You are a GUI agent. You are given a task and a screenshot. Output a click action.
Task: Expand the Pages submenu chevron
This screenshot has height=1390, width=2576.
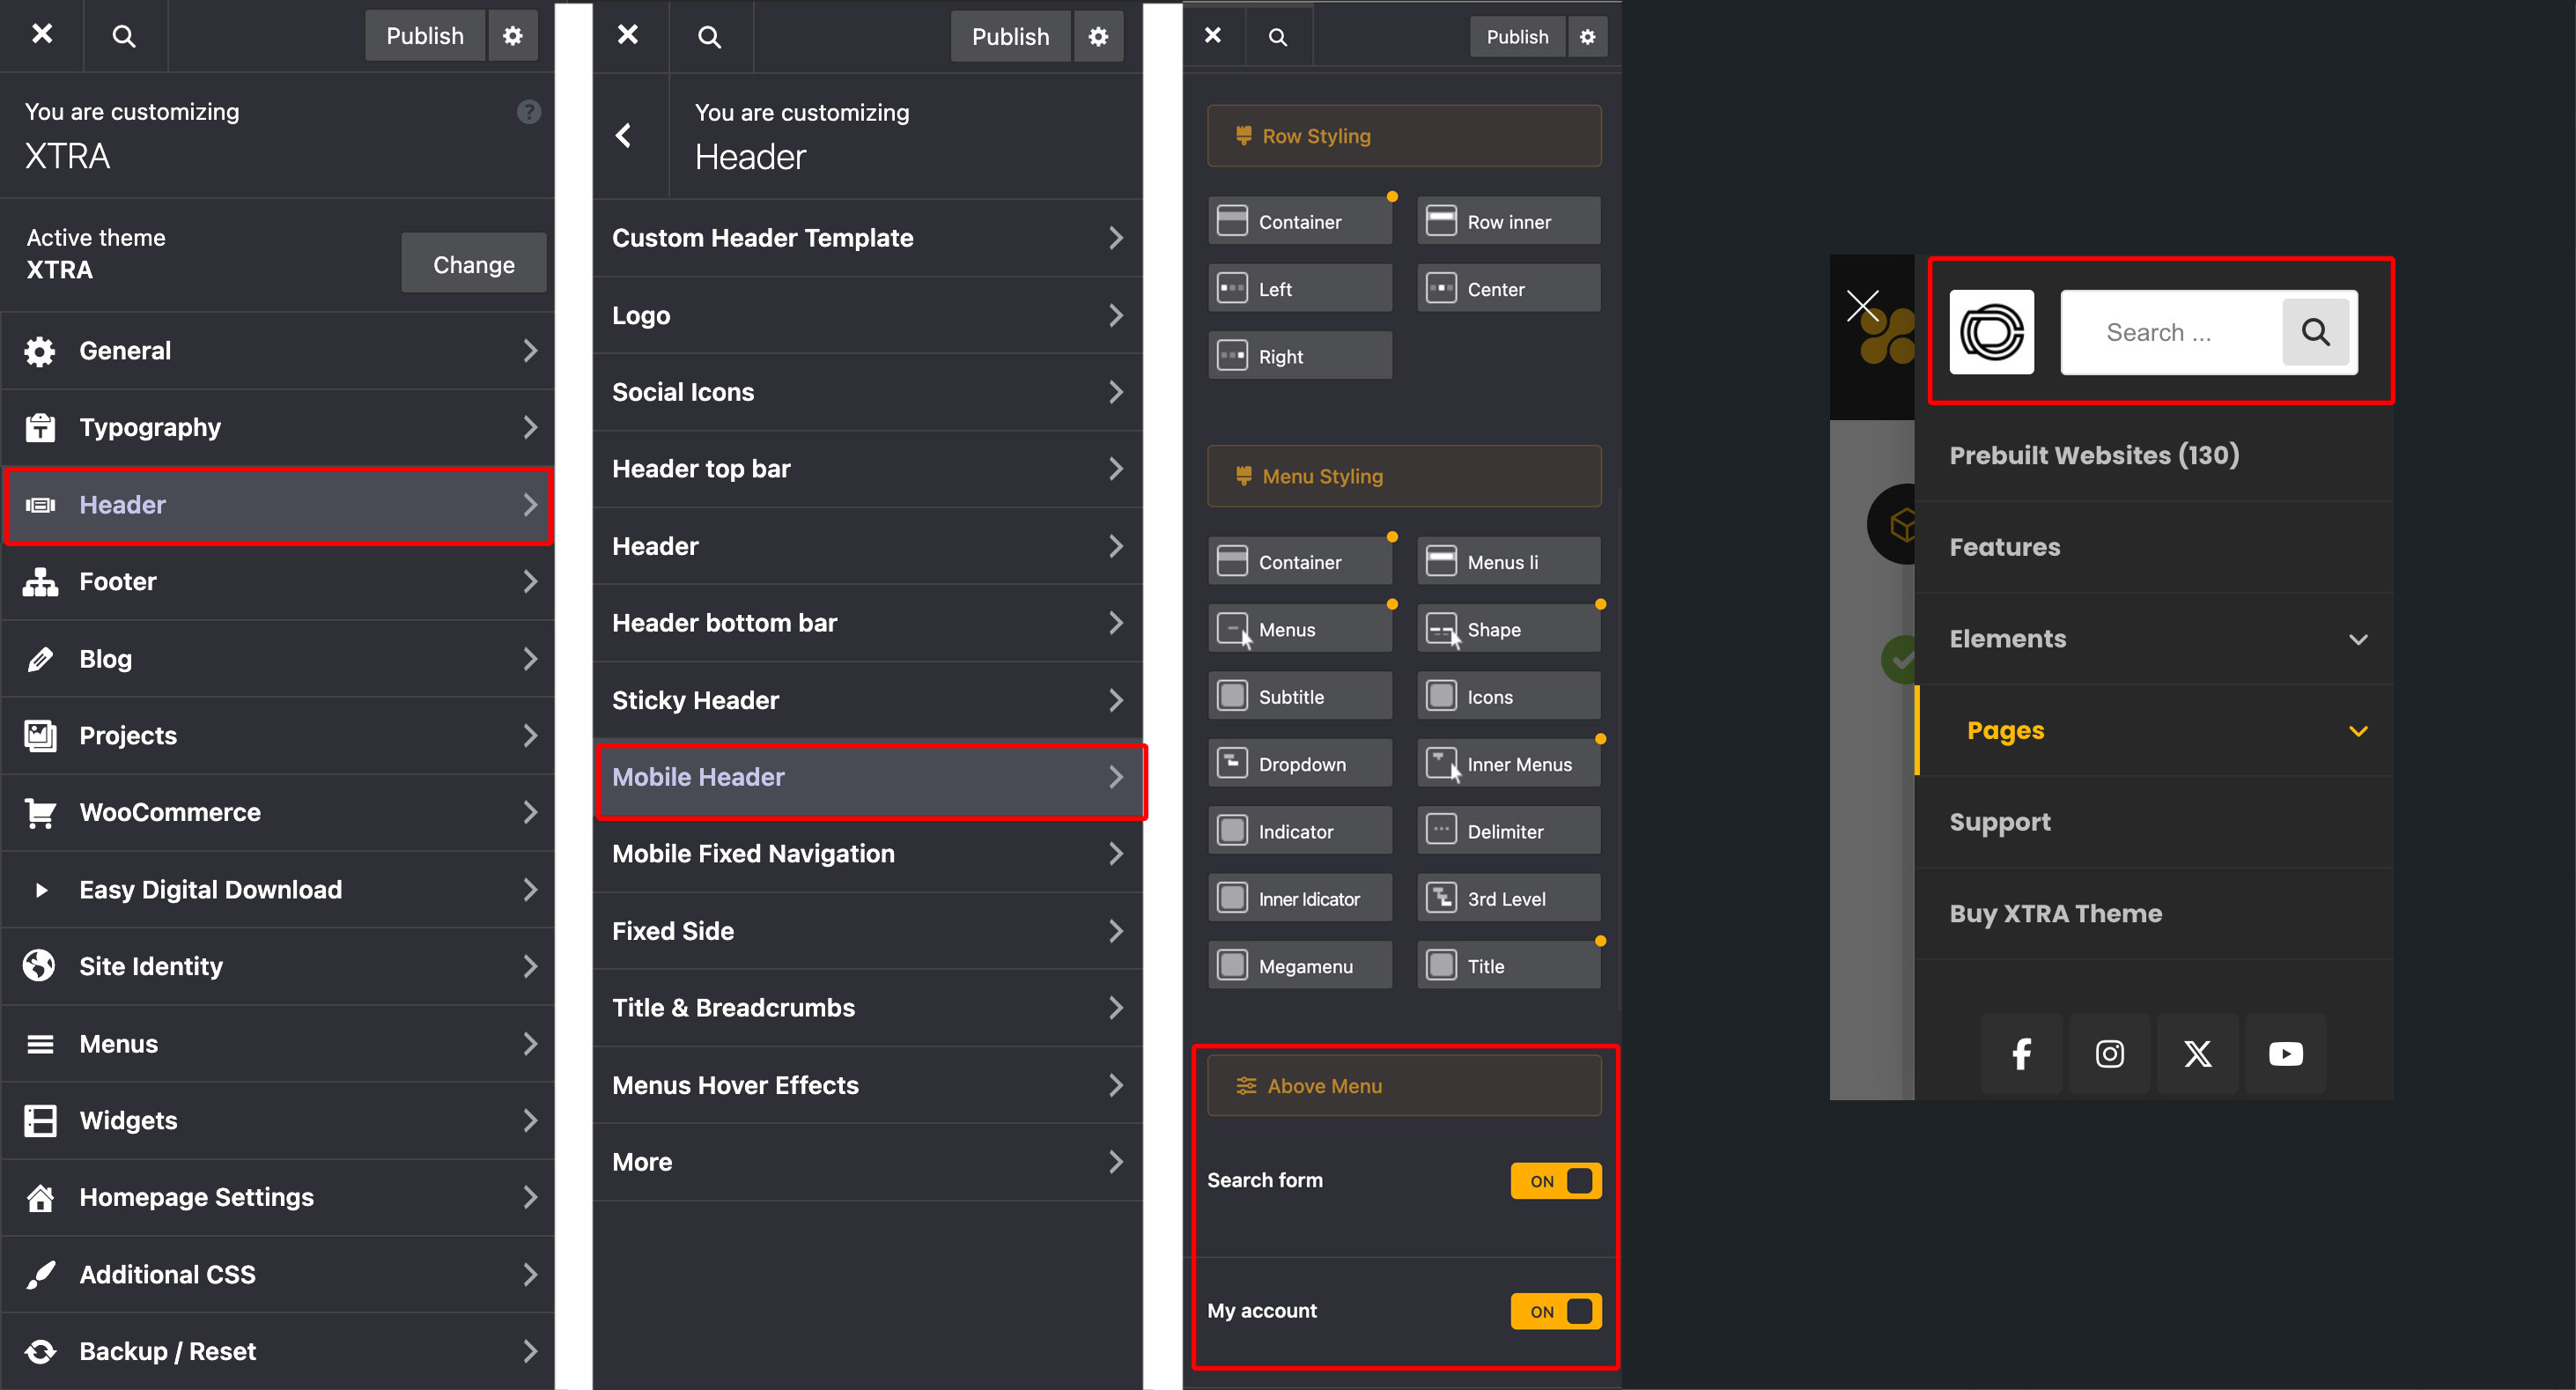coord(2358,731)
